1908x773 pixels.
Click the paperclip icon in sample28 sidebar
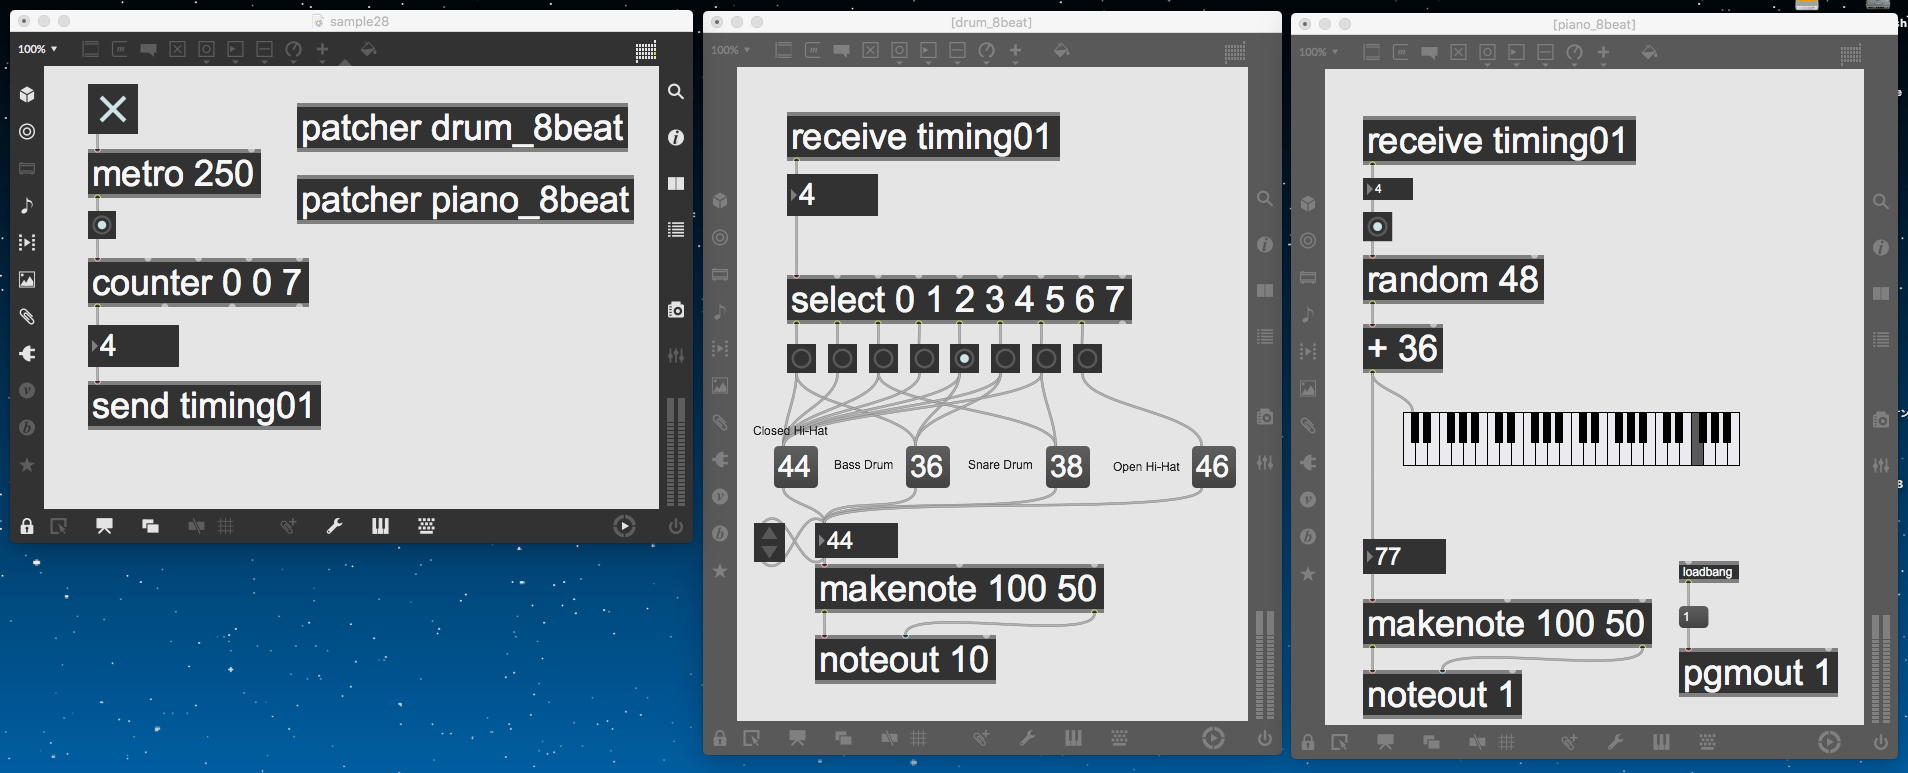[27, 317]
